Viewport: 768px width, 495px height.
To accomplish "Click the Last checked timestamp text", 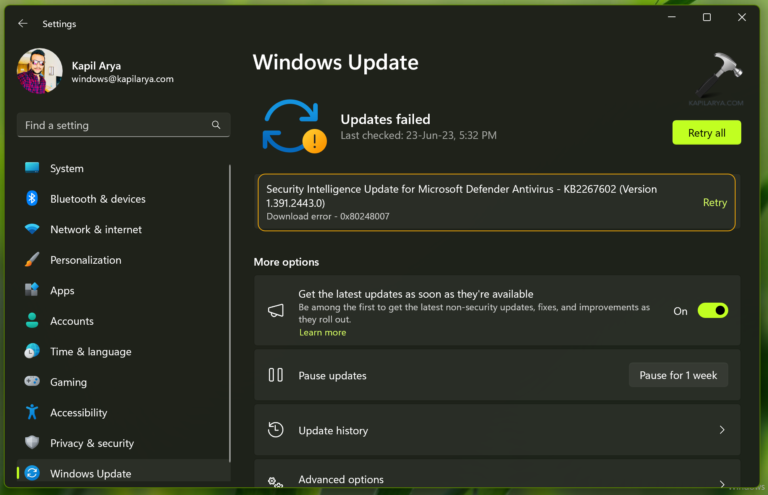I will pos(418,136).
